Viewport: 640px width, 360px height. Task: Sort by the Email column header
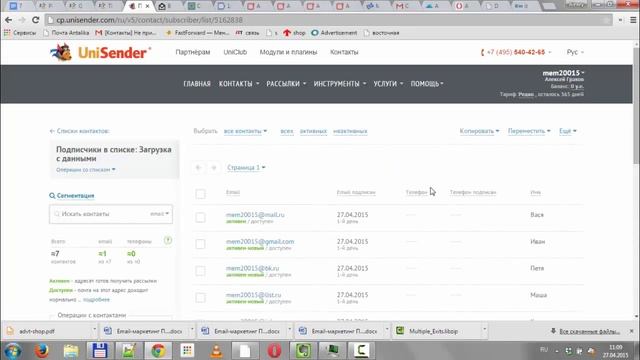pyautogui.click(x=233, y=192)
